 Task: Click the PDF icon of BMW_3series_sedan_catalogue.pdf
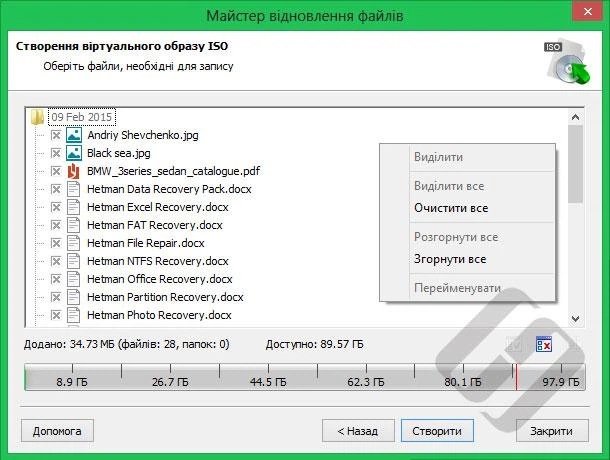(74, 171)
